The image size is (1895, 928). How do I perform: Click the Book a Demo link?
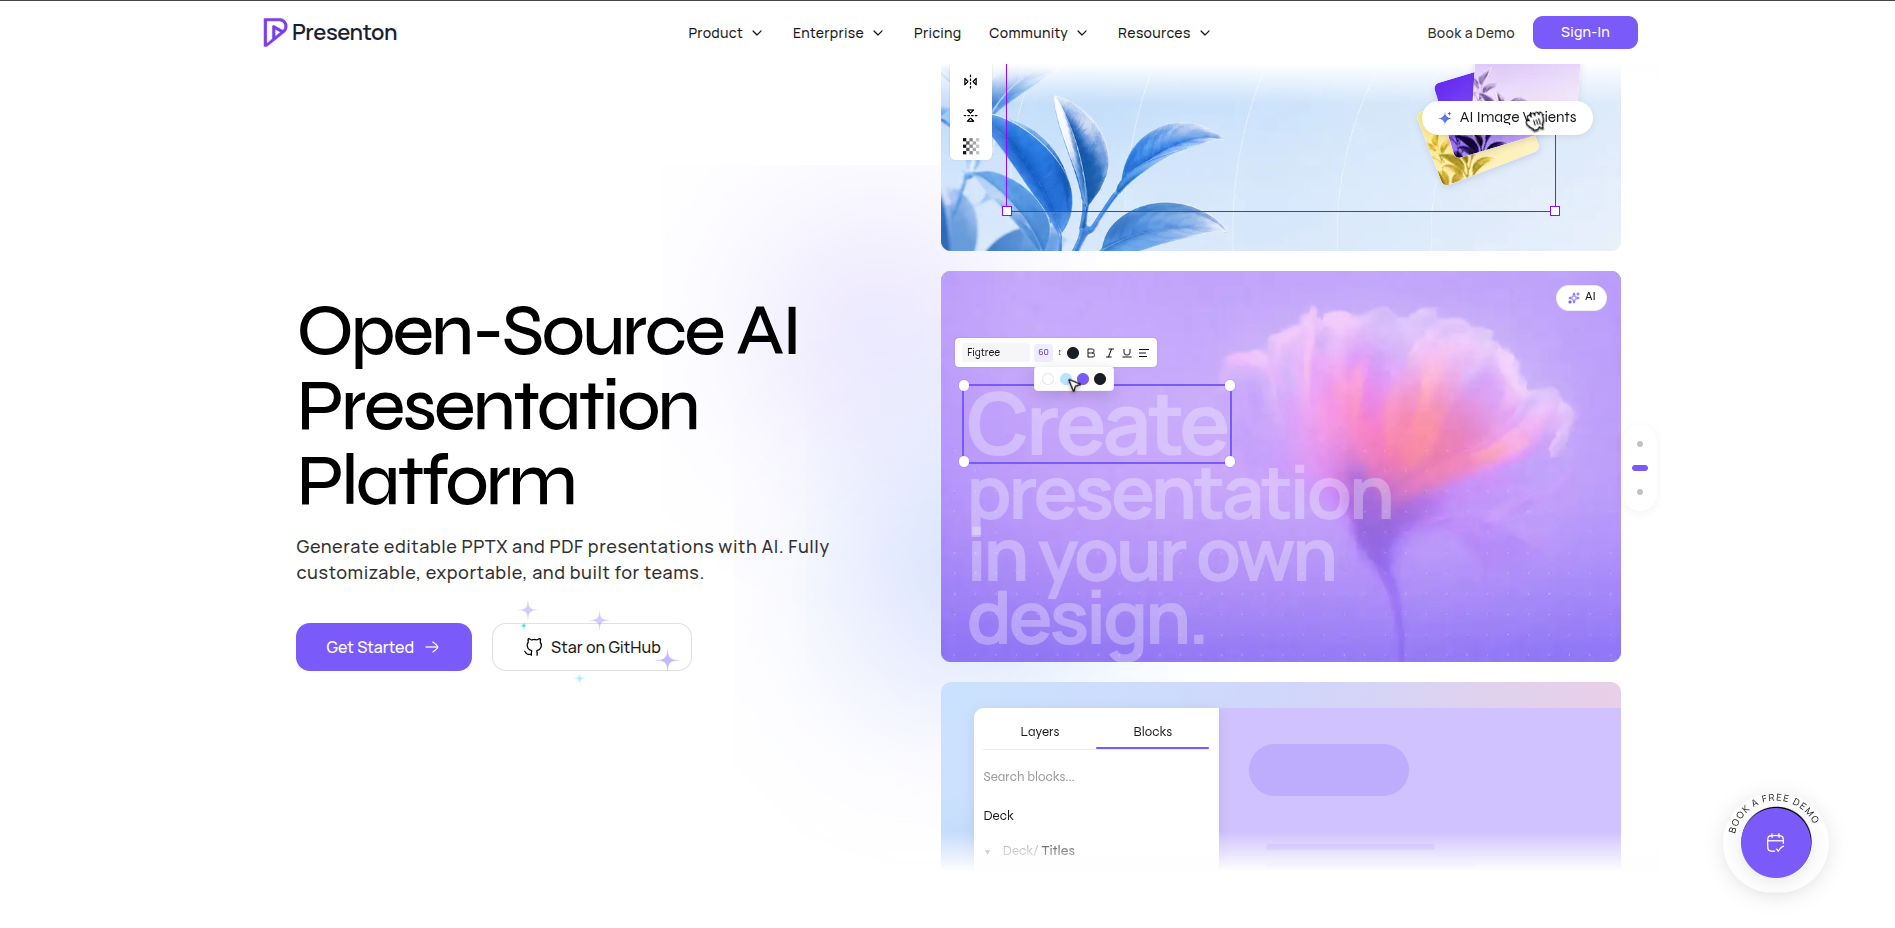(x=1470, y=33)
